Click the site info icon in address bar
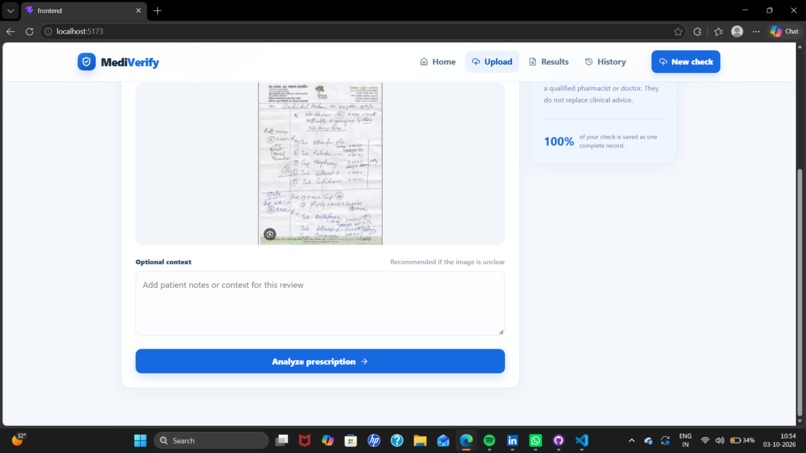Viewport: 806px width, 453px height. pos(48,31)
